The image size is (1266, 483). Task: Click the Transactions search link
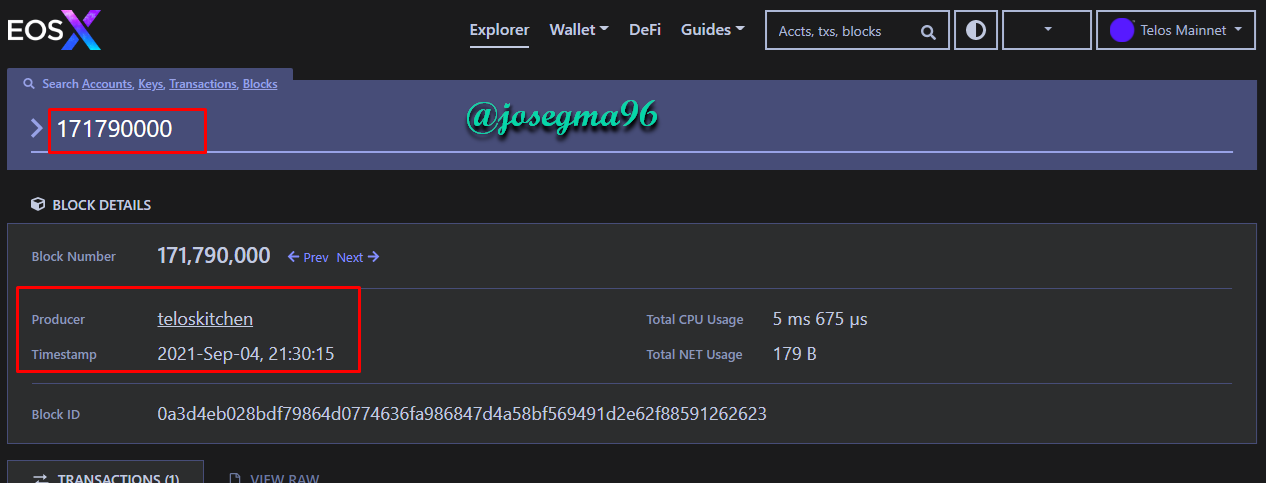(x=203, y=84)
